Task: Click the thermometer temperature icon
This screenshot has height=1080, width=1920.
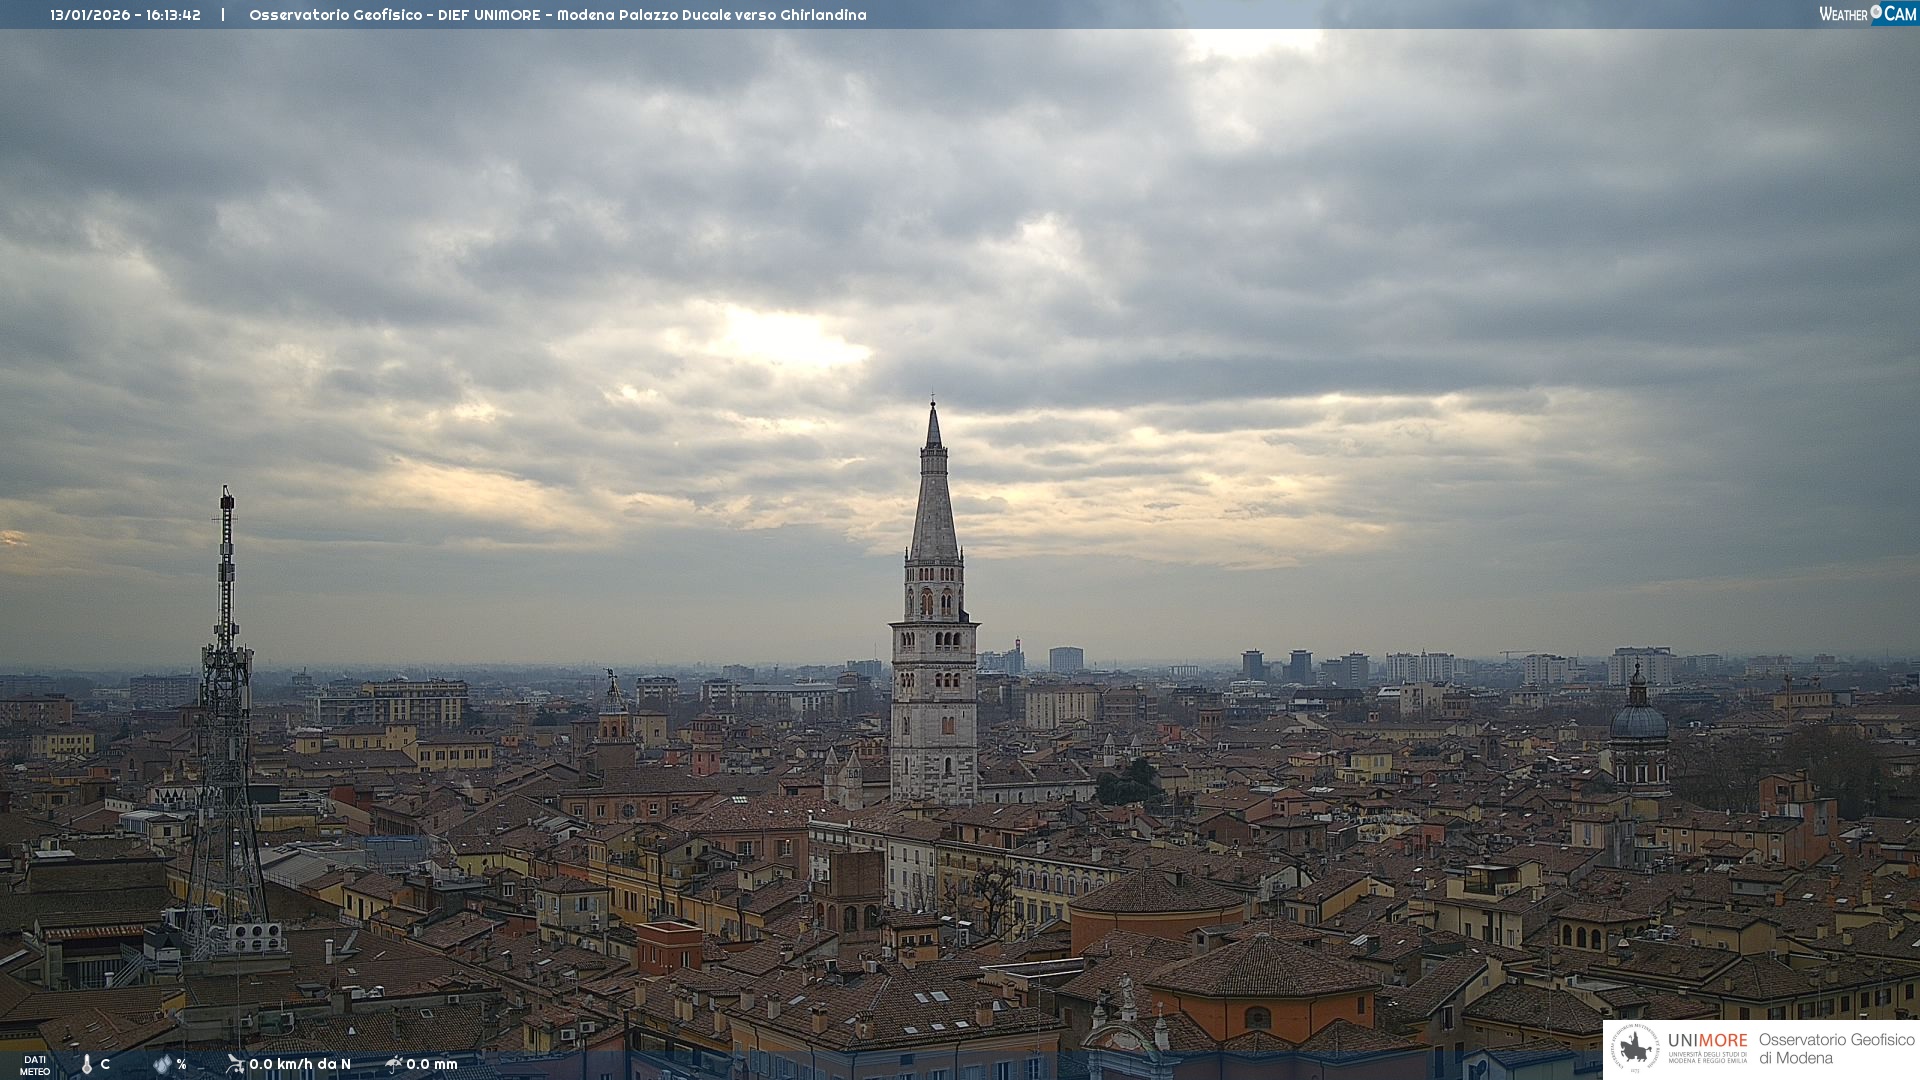Action: coord(86,1064)
